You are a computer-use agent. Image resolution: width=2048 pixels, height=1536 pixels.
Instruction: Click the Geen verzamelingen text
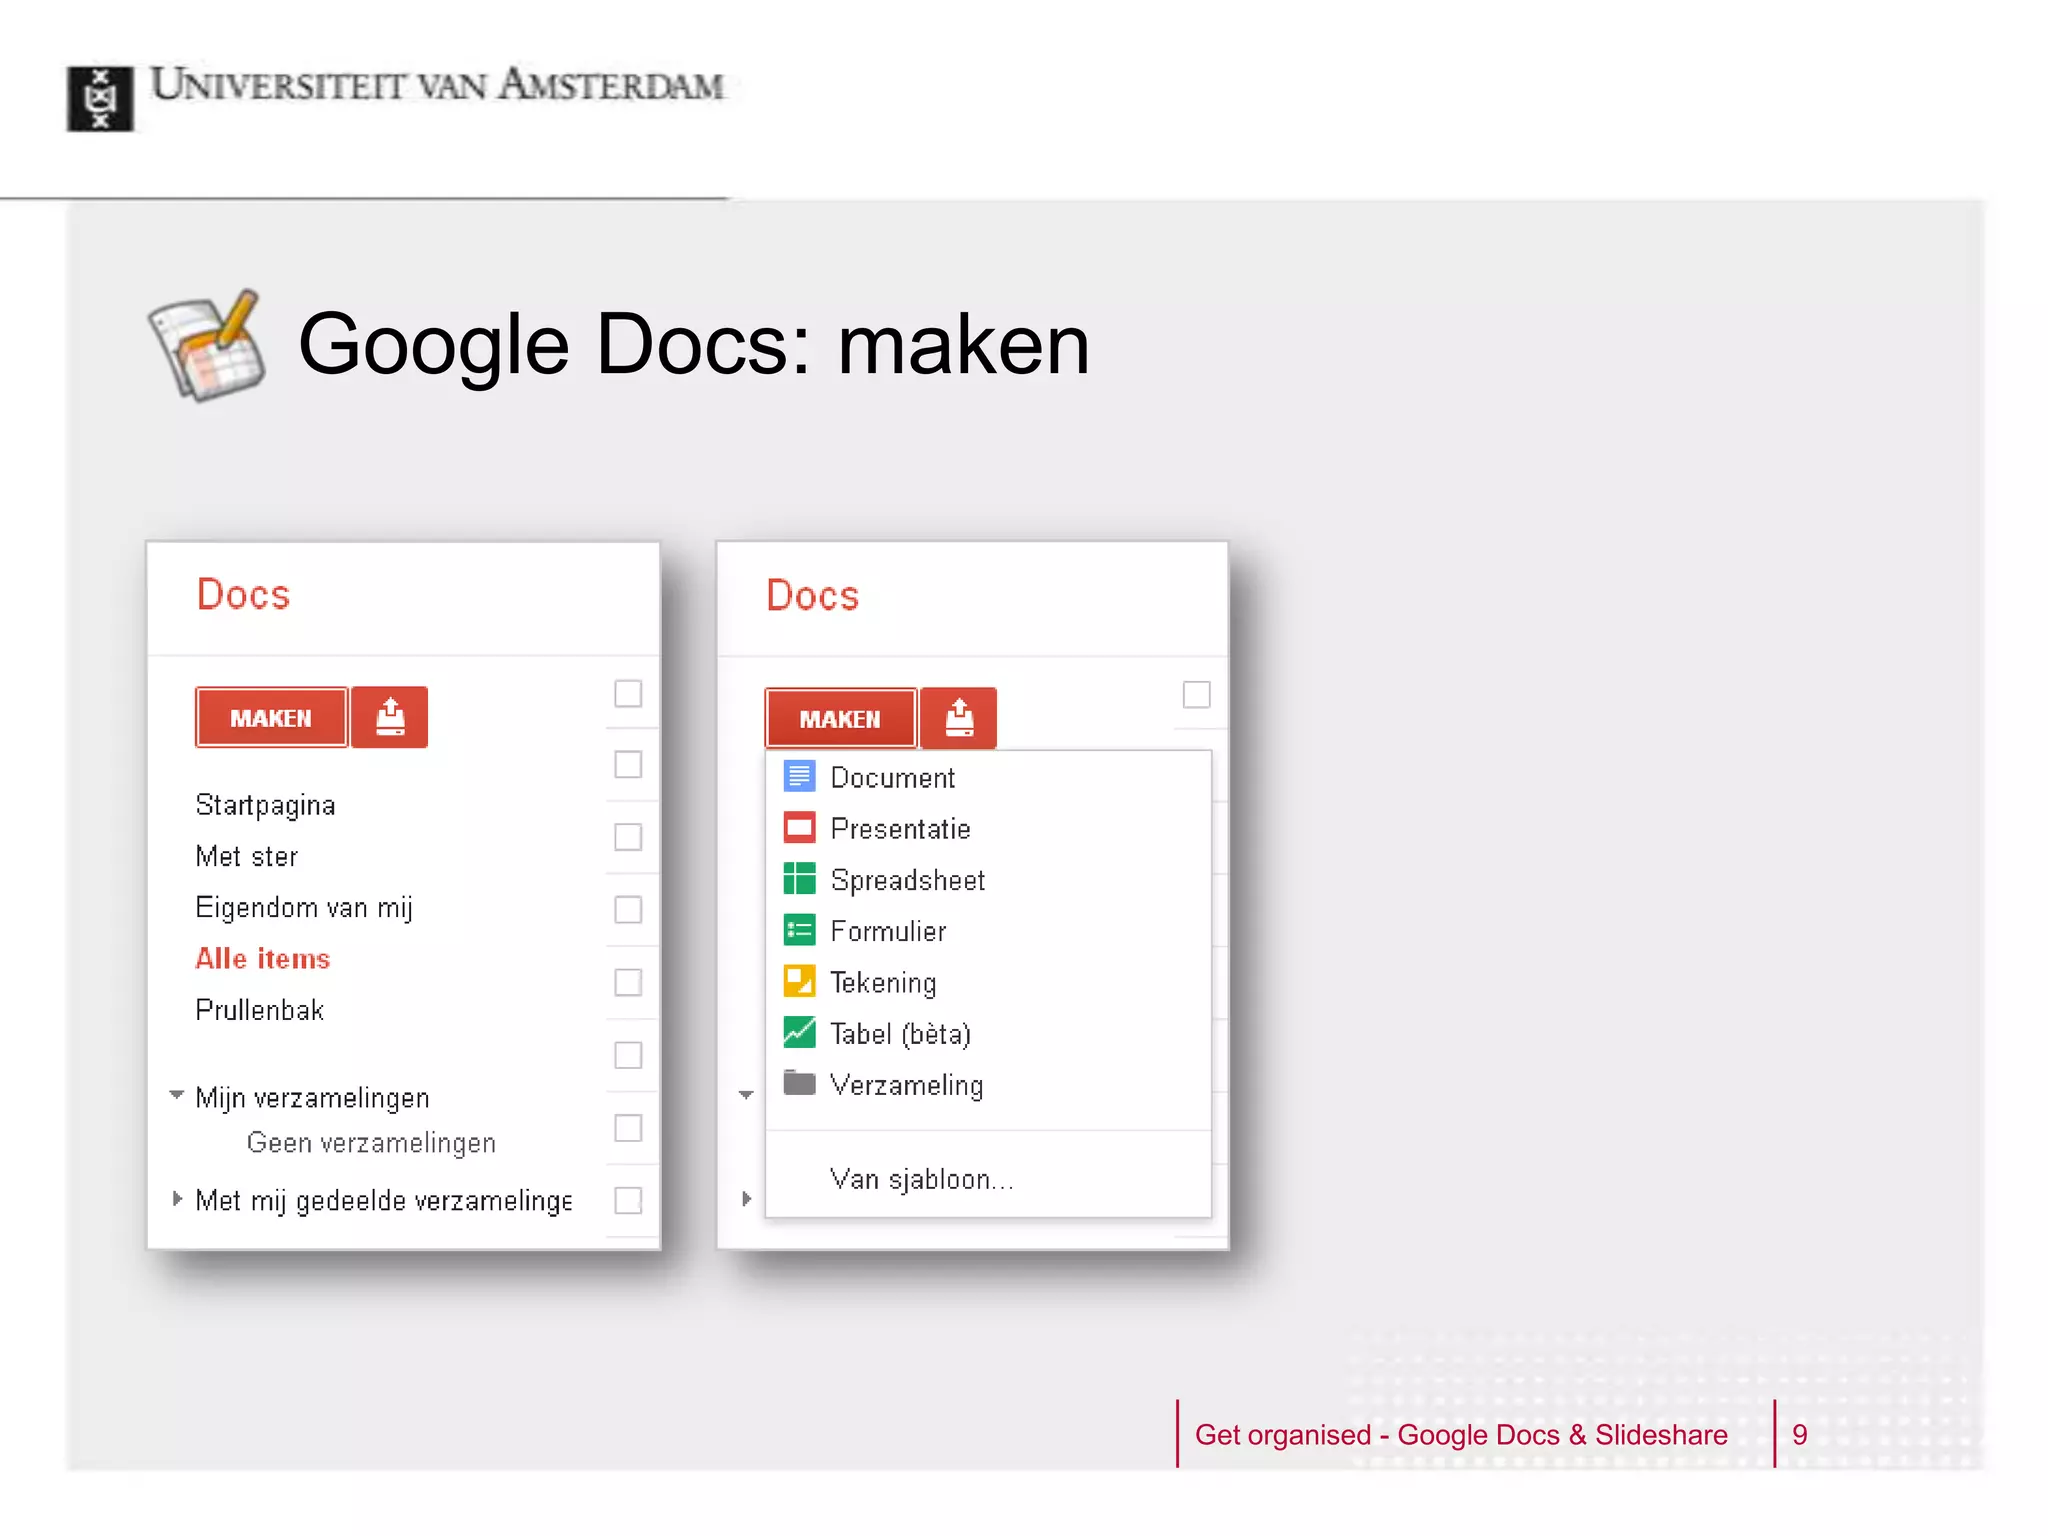371,1143
